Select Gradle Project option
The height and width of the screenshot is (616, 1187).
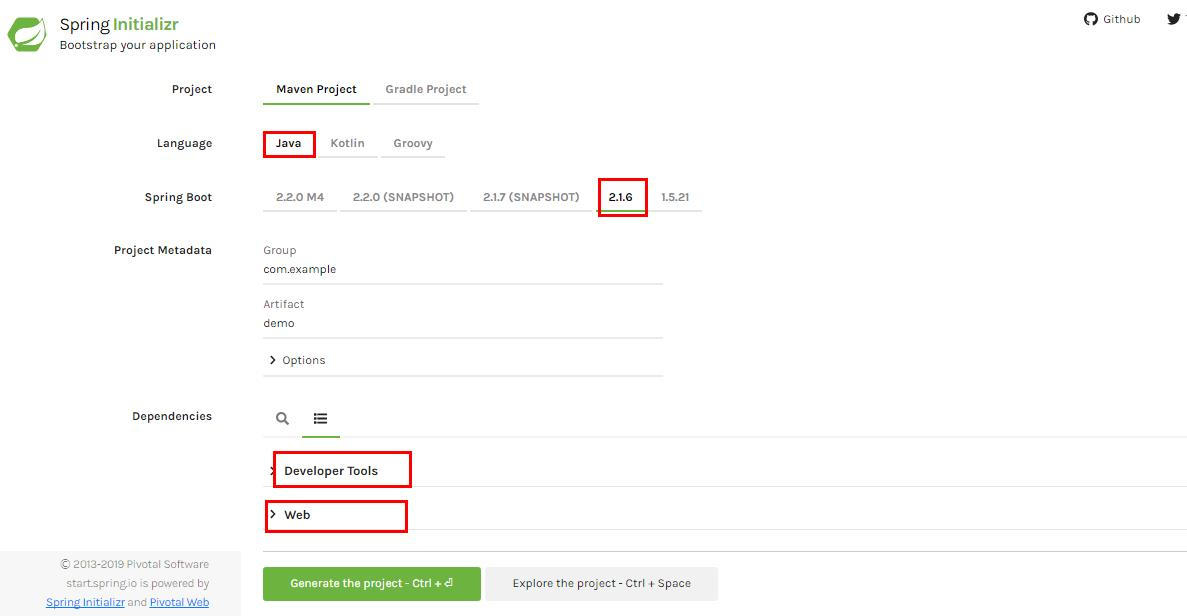425,89
